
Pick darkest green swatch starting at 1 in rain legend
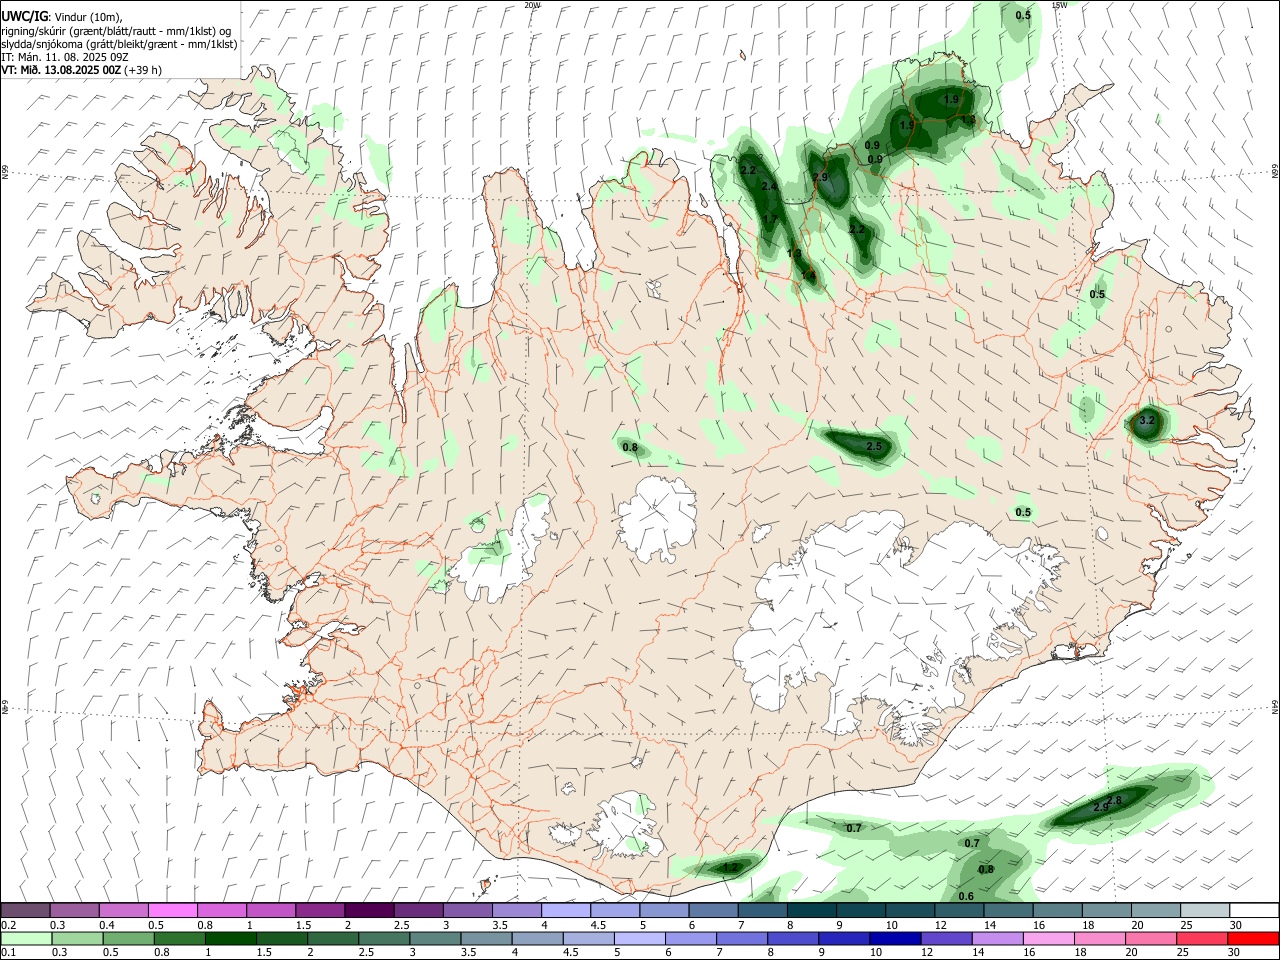pos(231,938)
